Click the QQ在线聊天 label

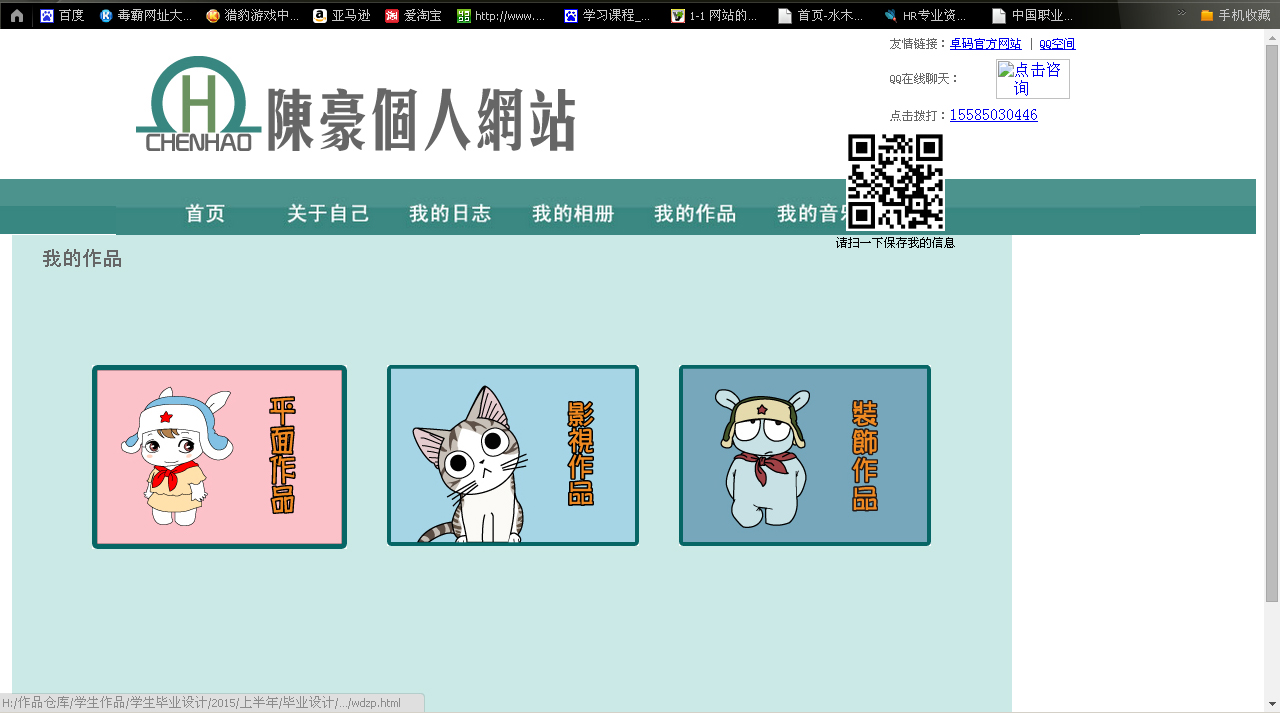[x=924, y=79]
